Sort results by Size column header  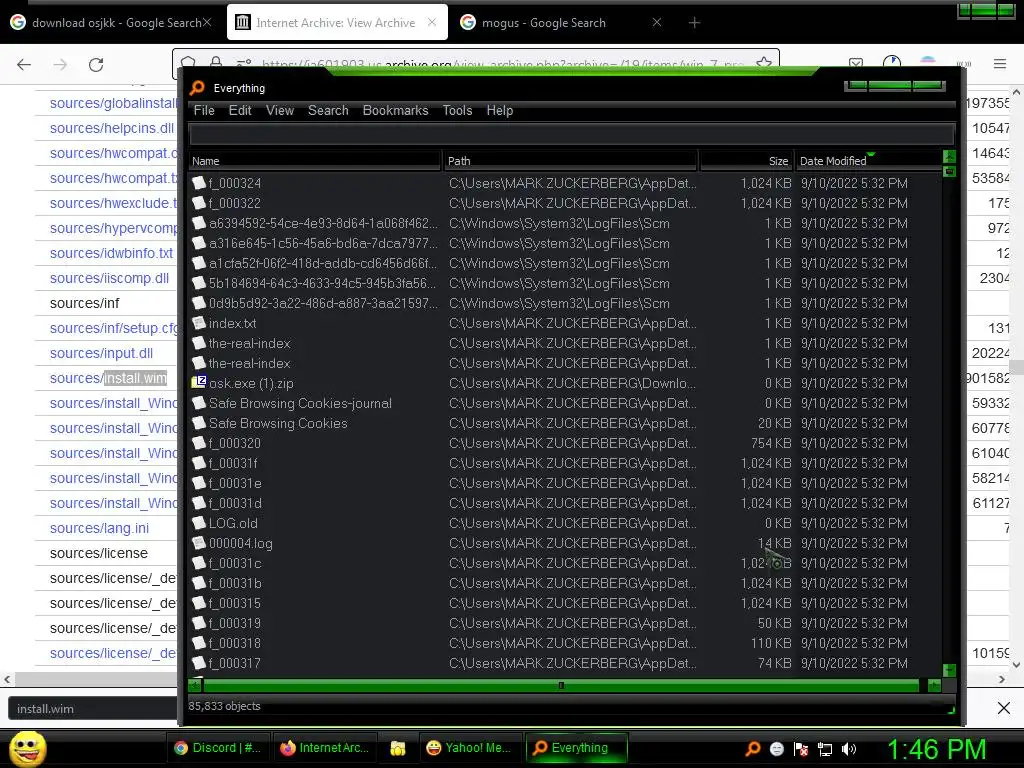pyautogui.click(x=746, y=161)
